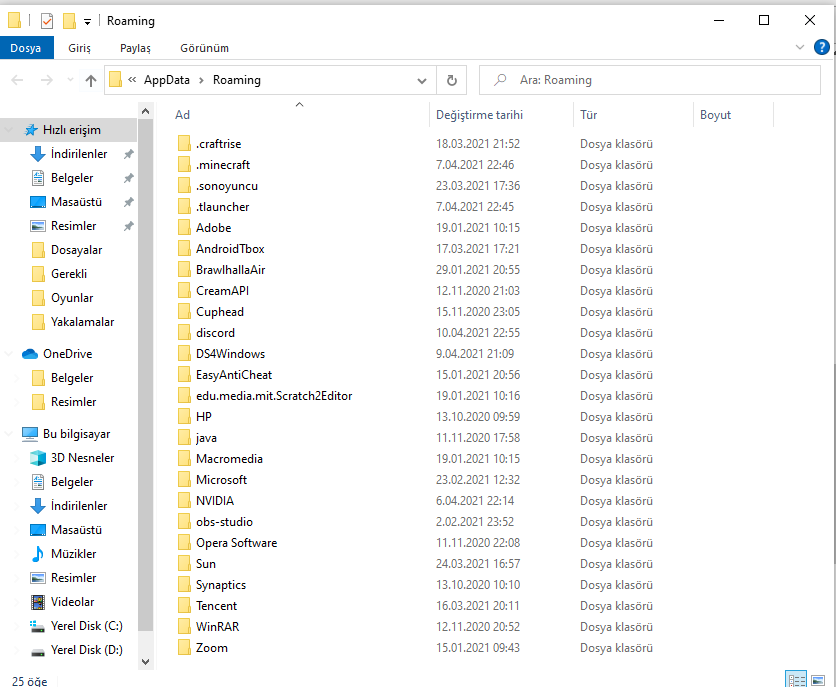Image resolution: width=836 pixels, height=687 pixels.
Task: Click the New Folder icon in quick access toolbar
Action: 69,21
